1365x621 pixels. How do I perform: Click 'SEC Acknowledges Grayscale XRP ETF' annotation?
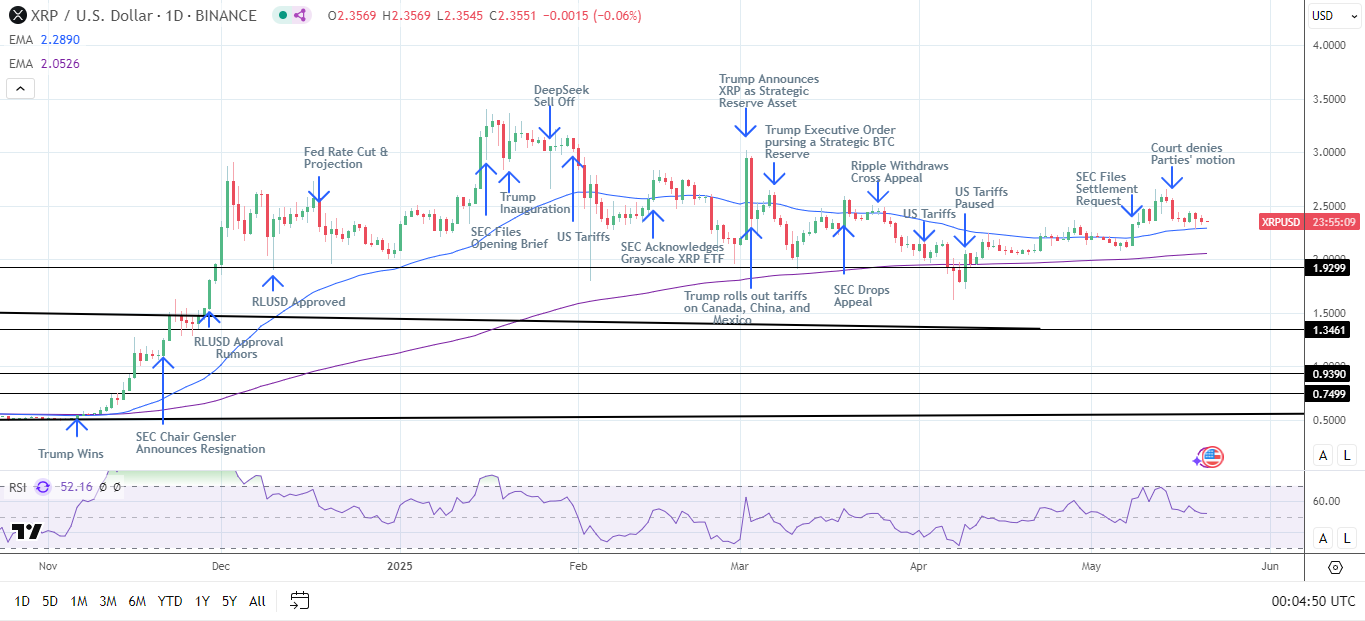click(x=672, y=252)
